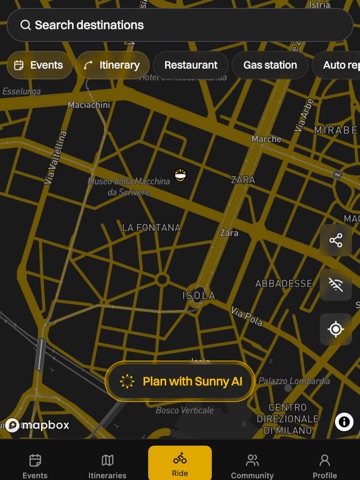Open the Profile tab
The width and height of the screenshot is (360, 480).
[325, 466]
